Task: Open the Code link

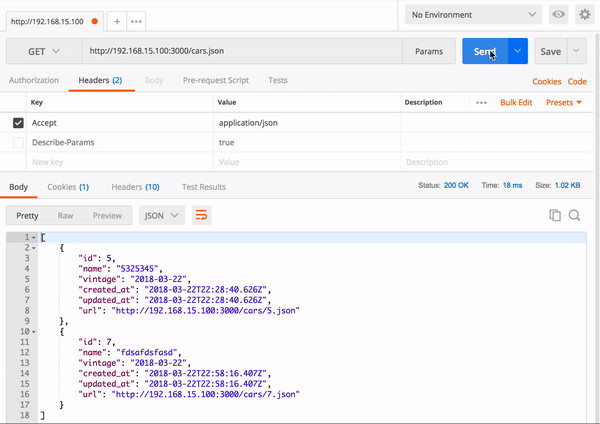Action: [577, 82]
